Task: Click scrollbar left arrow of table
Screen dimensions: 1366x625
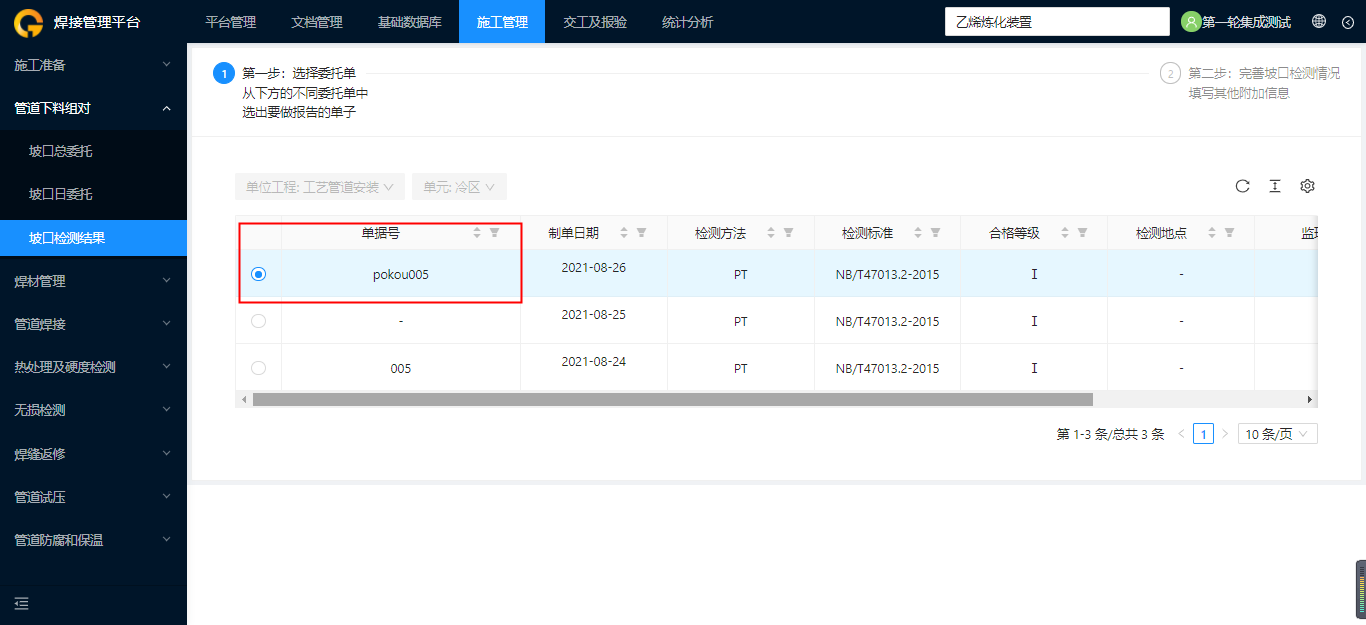Action: [242, 399]
